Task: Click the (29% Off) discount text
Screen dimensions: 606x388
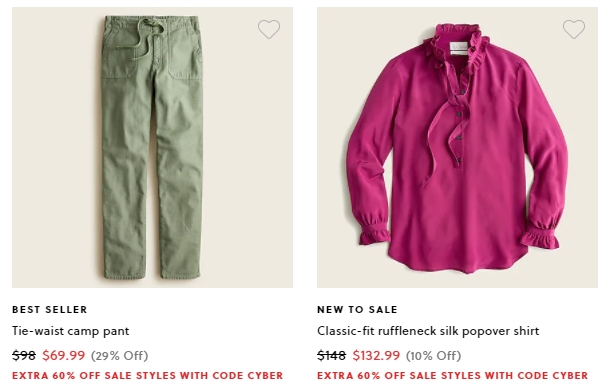Action: point(119,356)
